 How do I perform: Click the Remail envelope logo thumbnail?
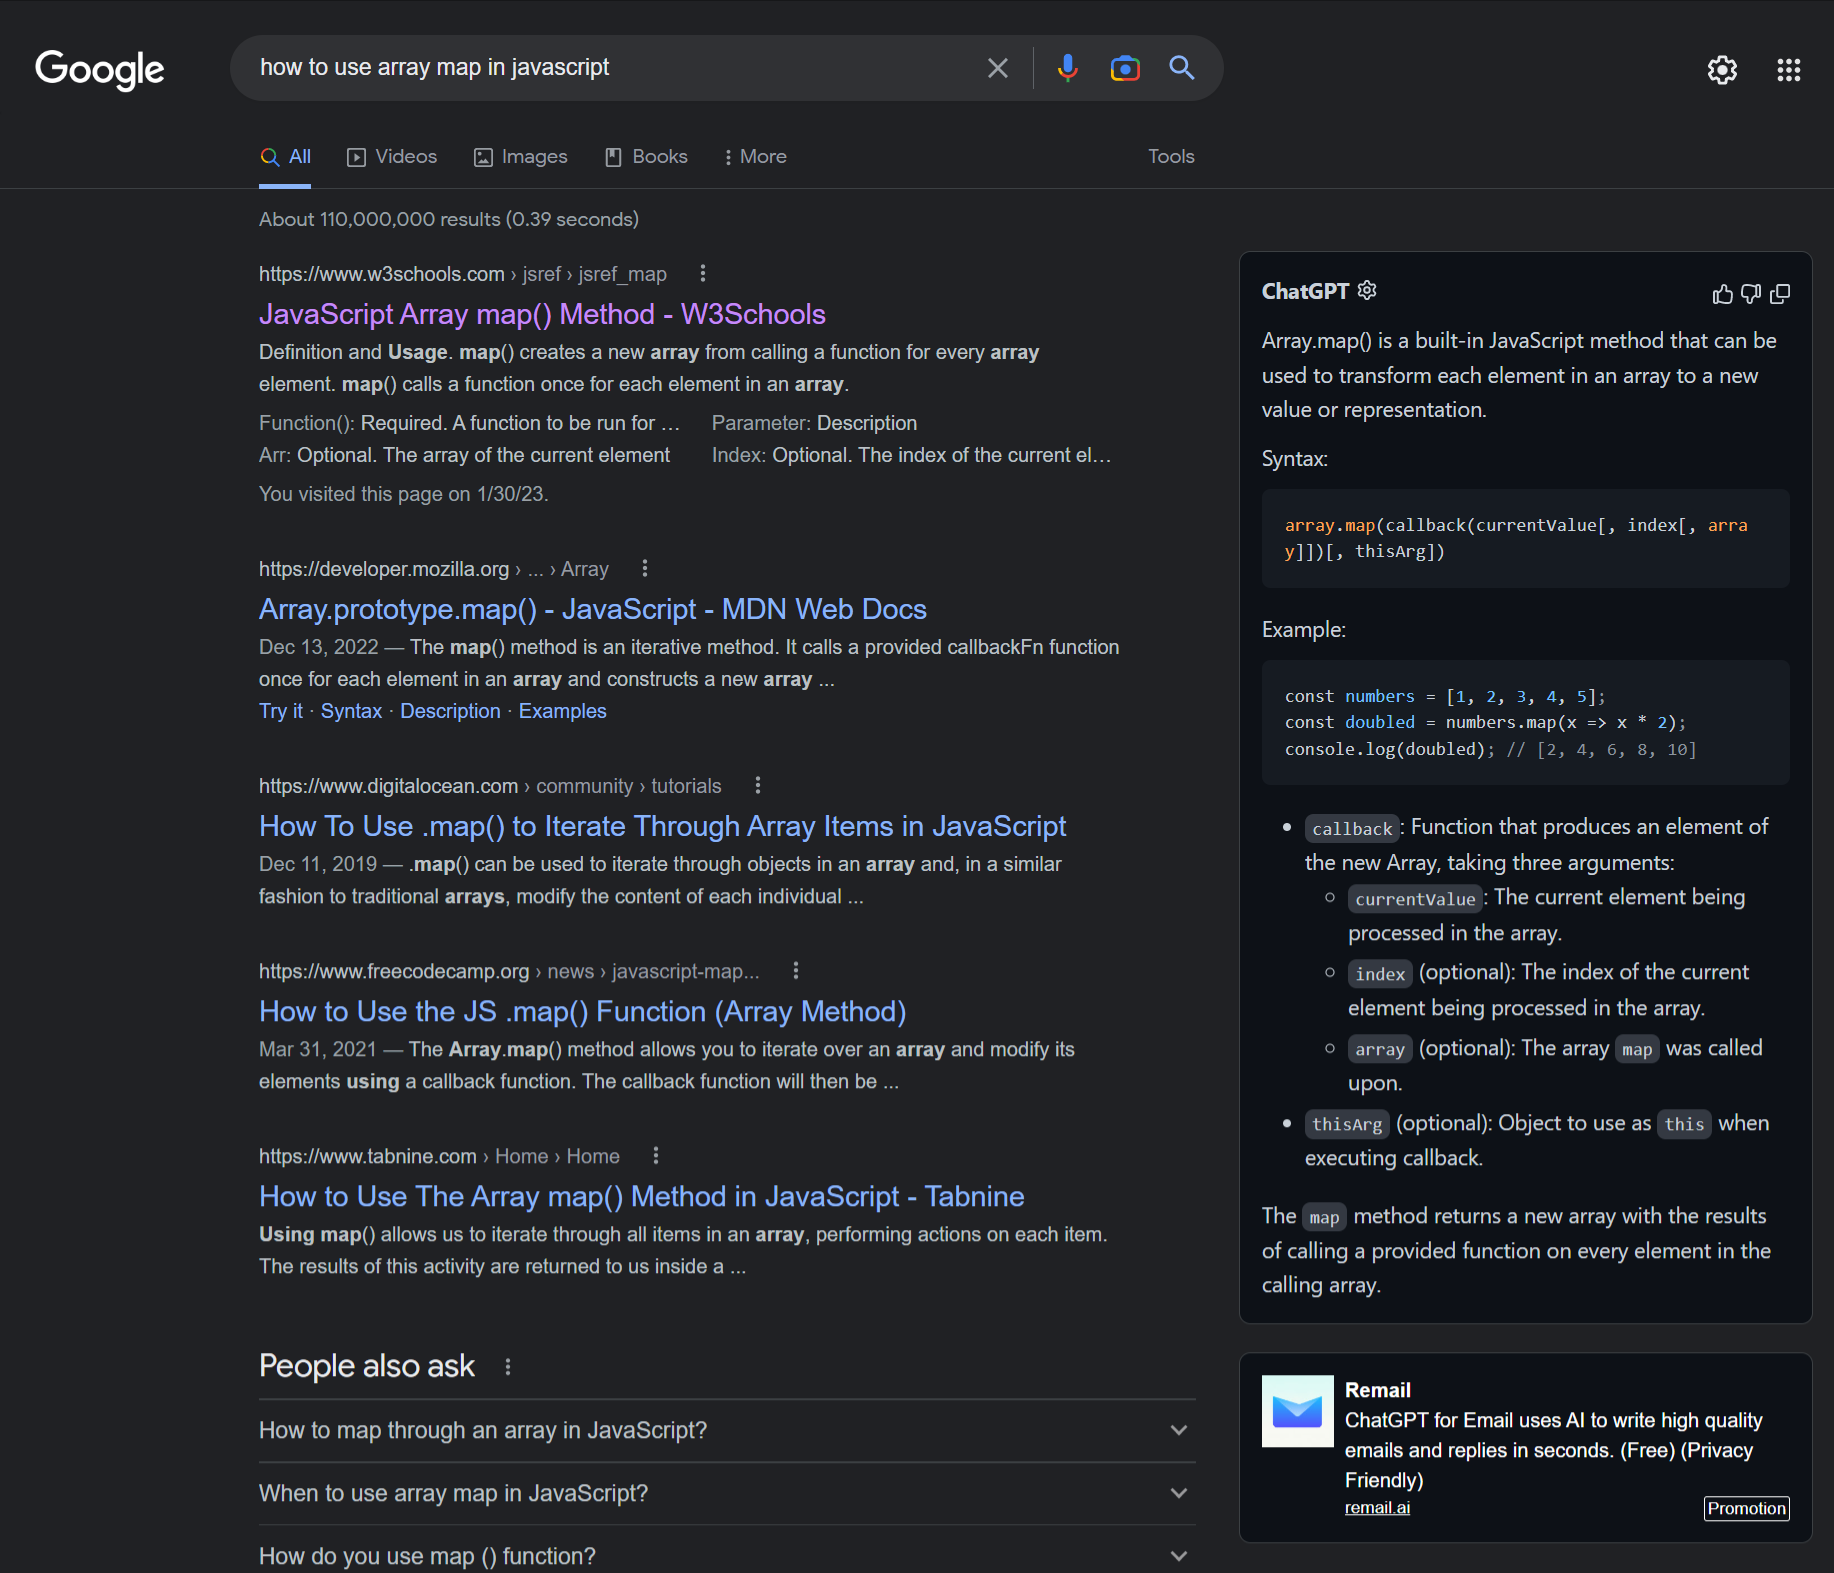[1297, 1411]
